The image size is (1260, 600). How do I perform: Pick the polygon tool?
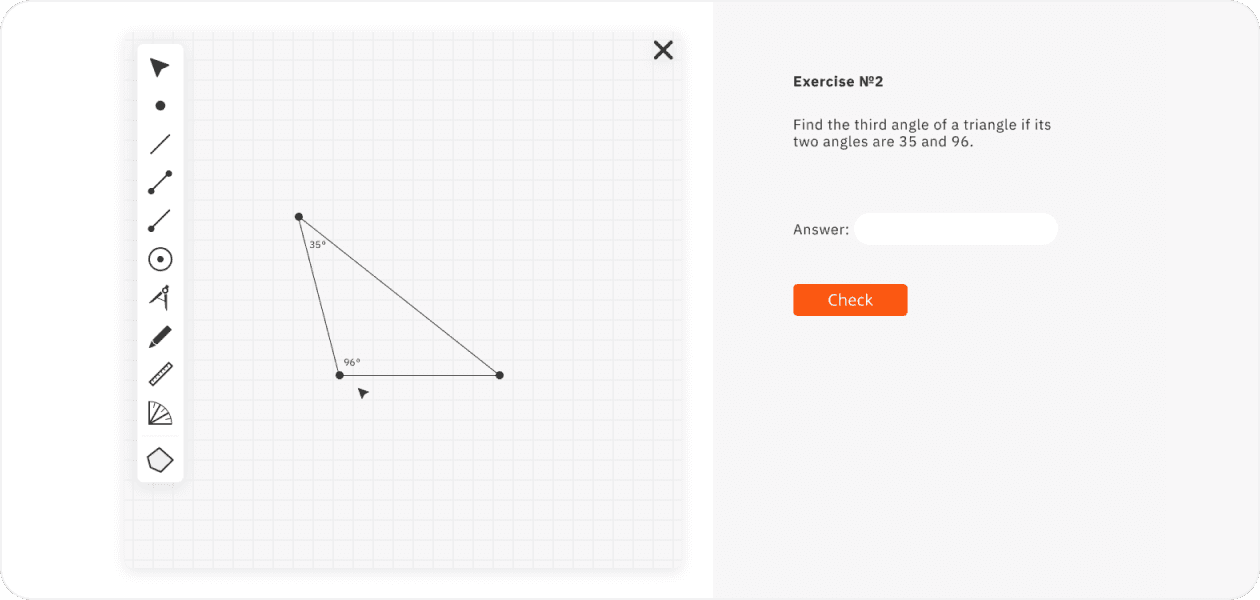(160, 460)
